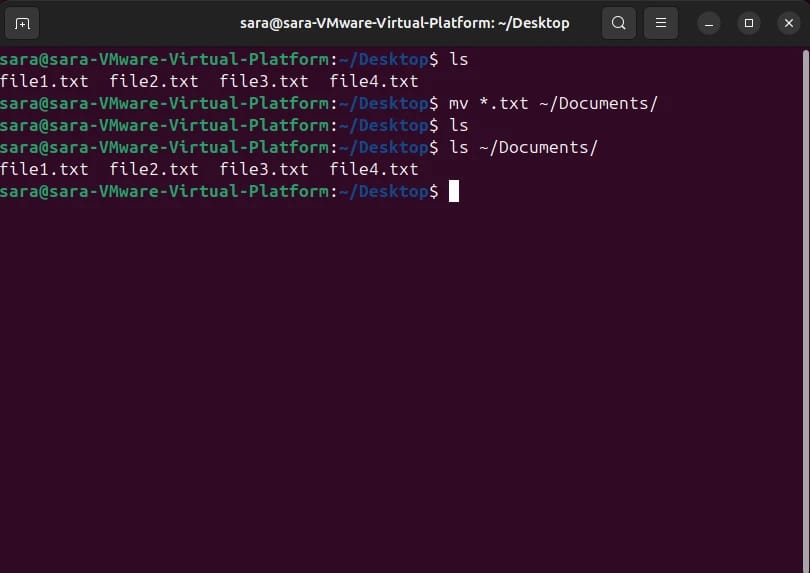The image size is (810, 573).
Task: Close the terminal window
Action: pyautogui.click(x=787, y=22)
